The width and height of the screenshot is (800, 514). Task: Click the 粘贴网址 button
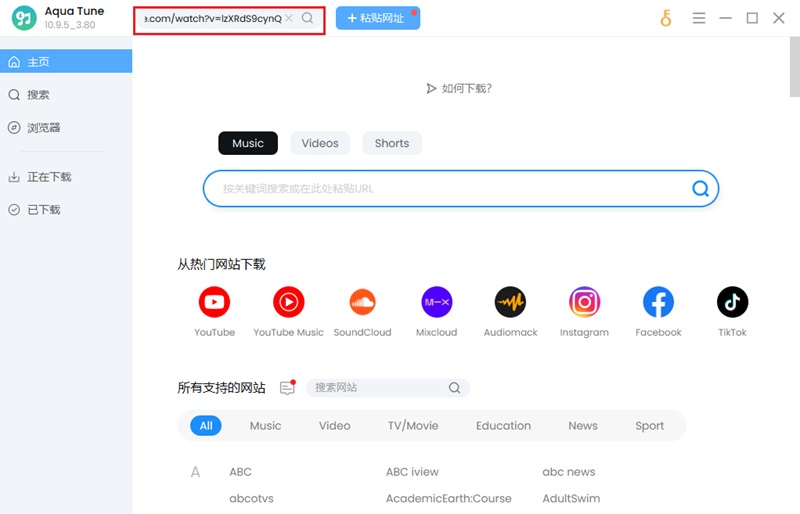pyautogui.click(x=378, y=18)
